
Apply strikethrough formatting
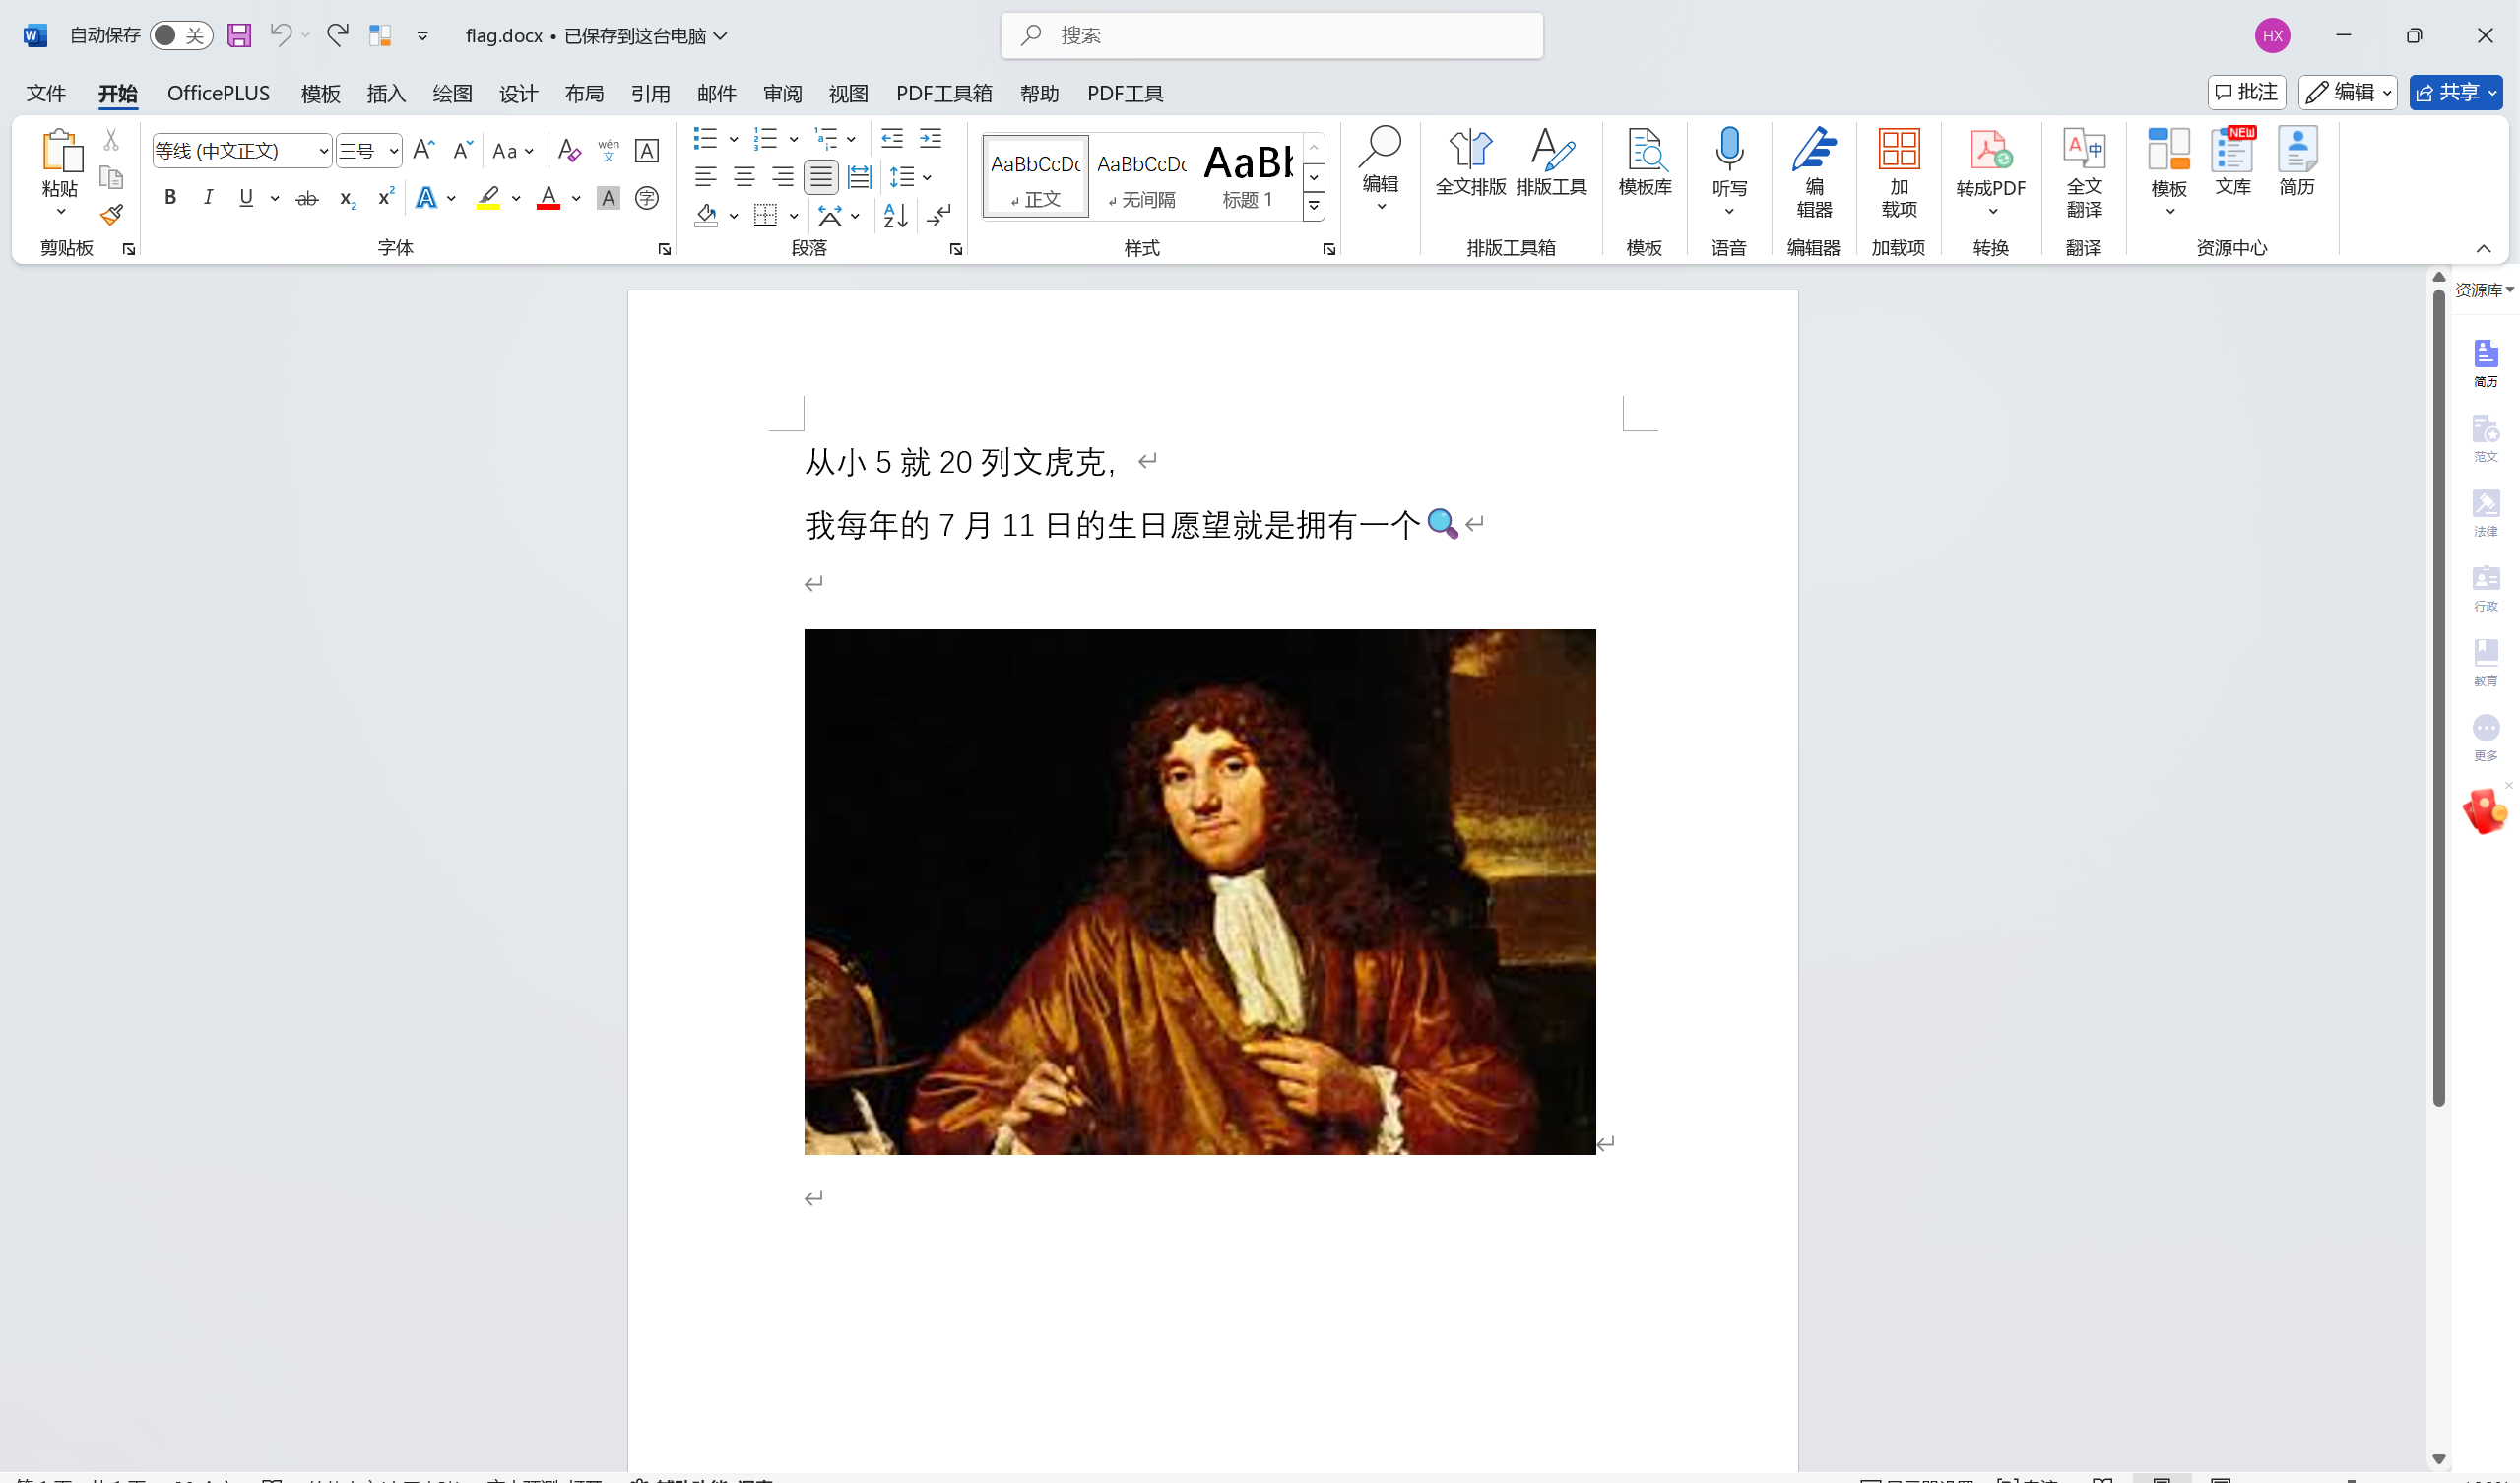tap(307, 198)
